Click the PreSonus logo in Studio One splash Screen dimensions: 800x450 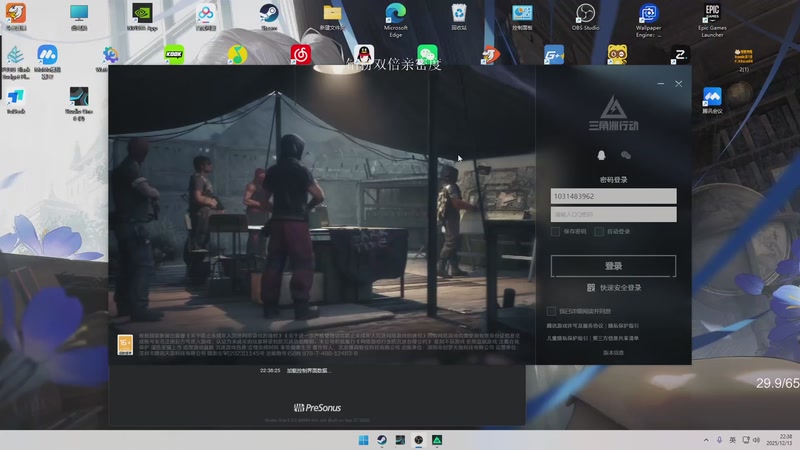click(317, 408)
